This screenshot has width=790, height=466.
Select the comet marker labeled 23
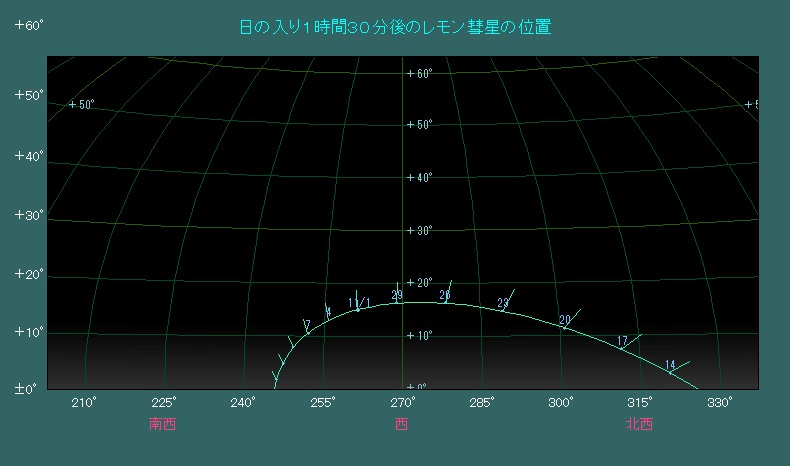(503, 304)
